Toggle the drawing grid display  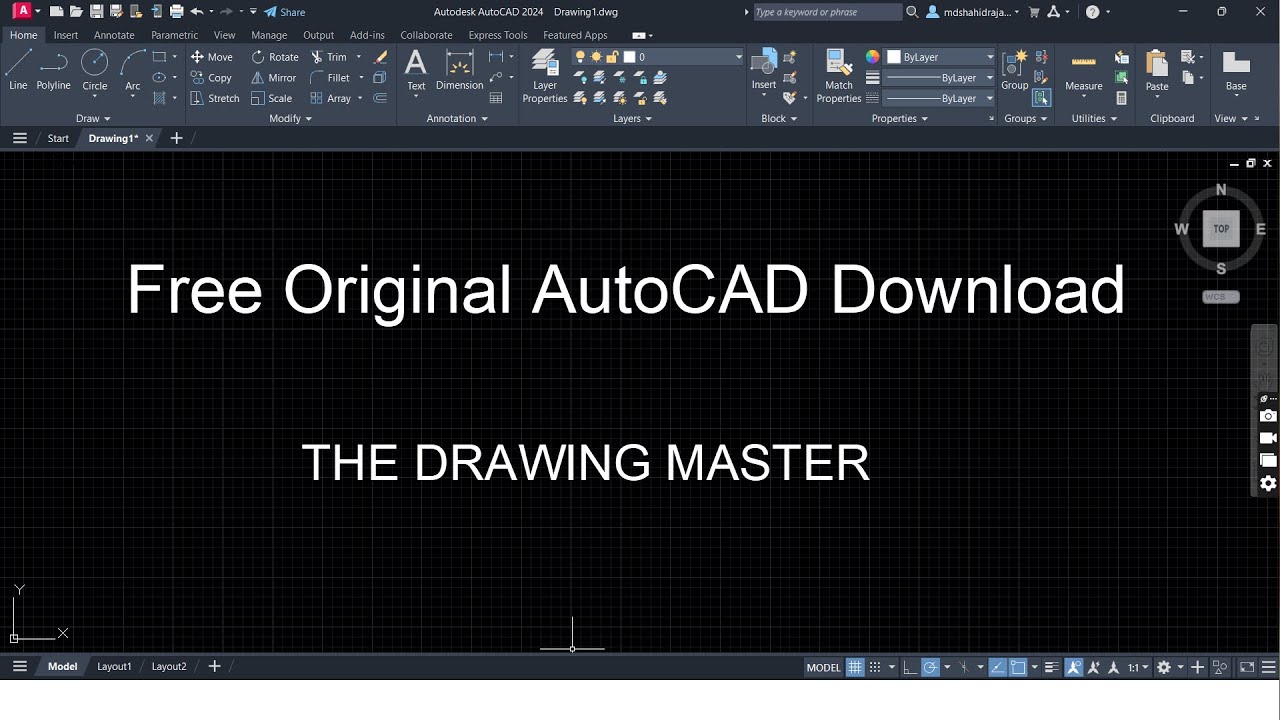pos(855,667)
